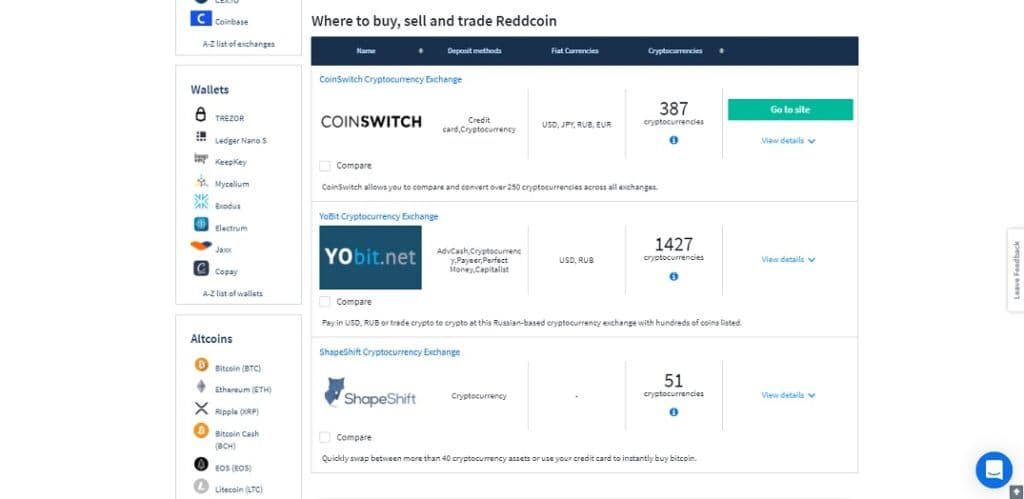Click 'USD, JPY, RUB, EUR' fiat cell
Screen dimensions: 1024x499
coord(577,125)
